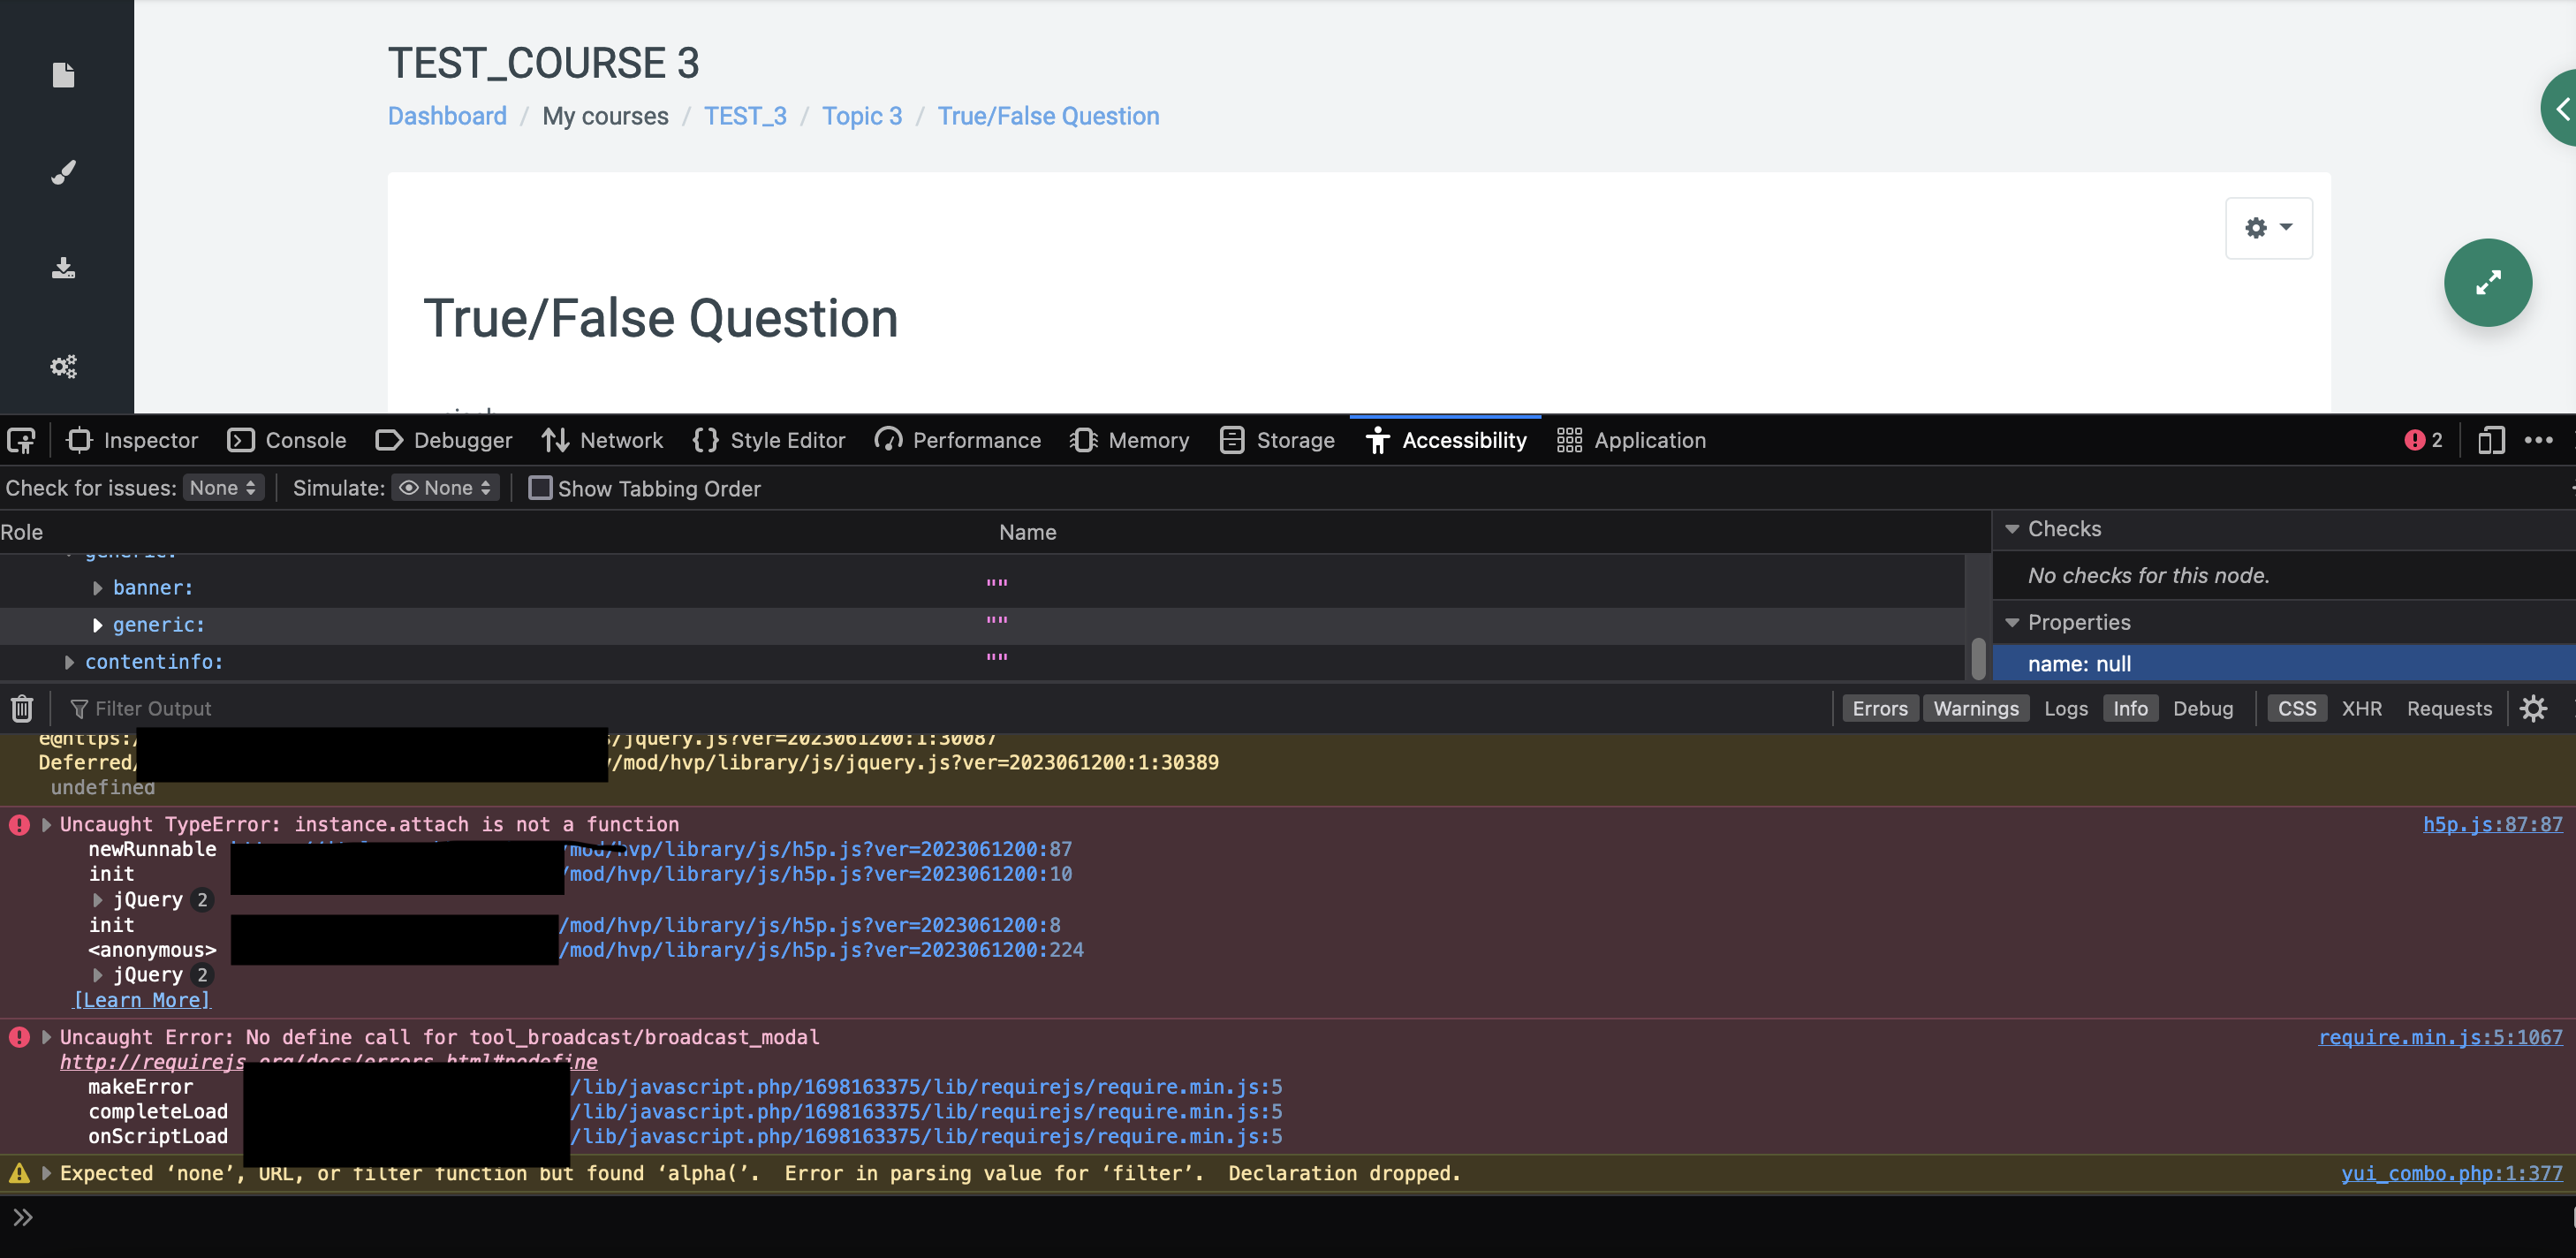Click the True/False Question breadcrumb link

click(1048, 116)
